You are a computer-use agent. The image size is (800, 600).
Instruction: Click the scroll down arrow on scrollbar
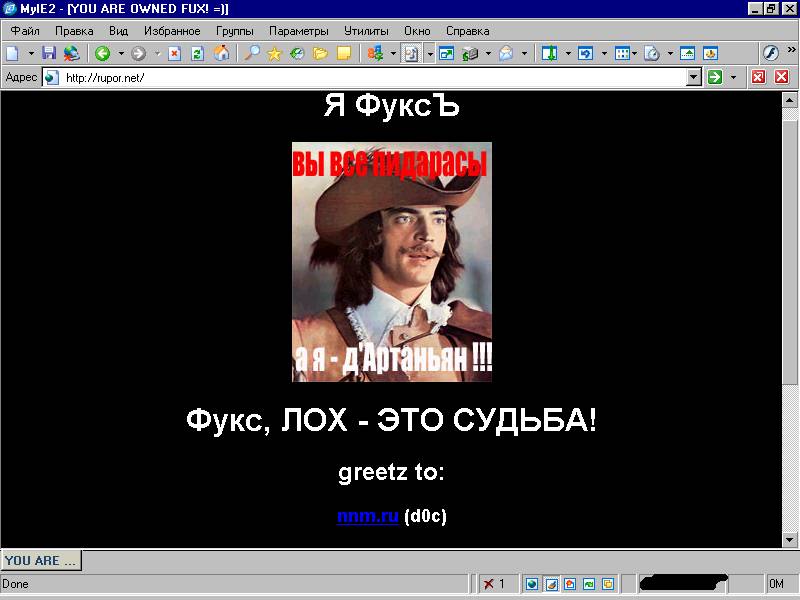tap(789, 540)
